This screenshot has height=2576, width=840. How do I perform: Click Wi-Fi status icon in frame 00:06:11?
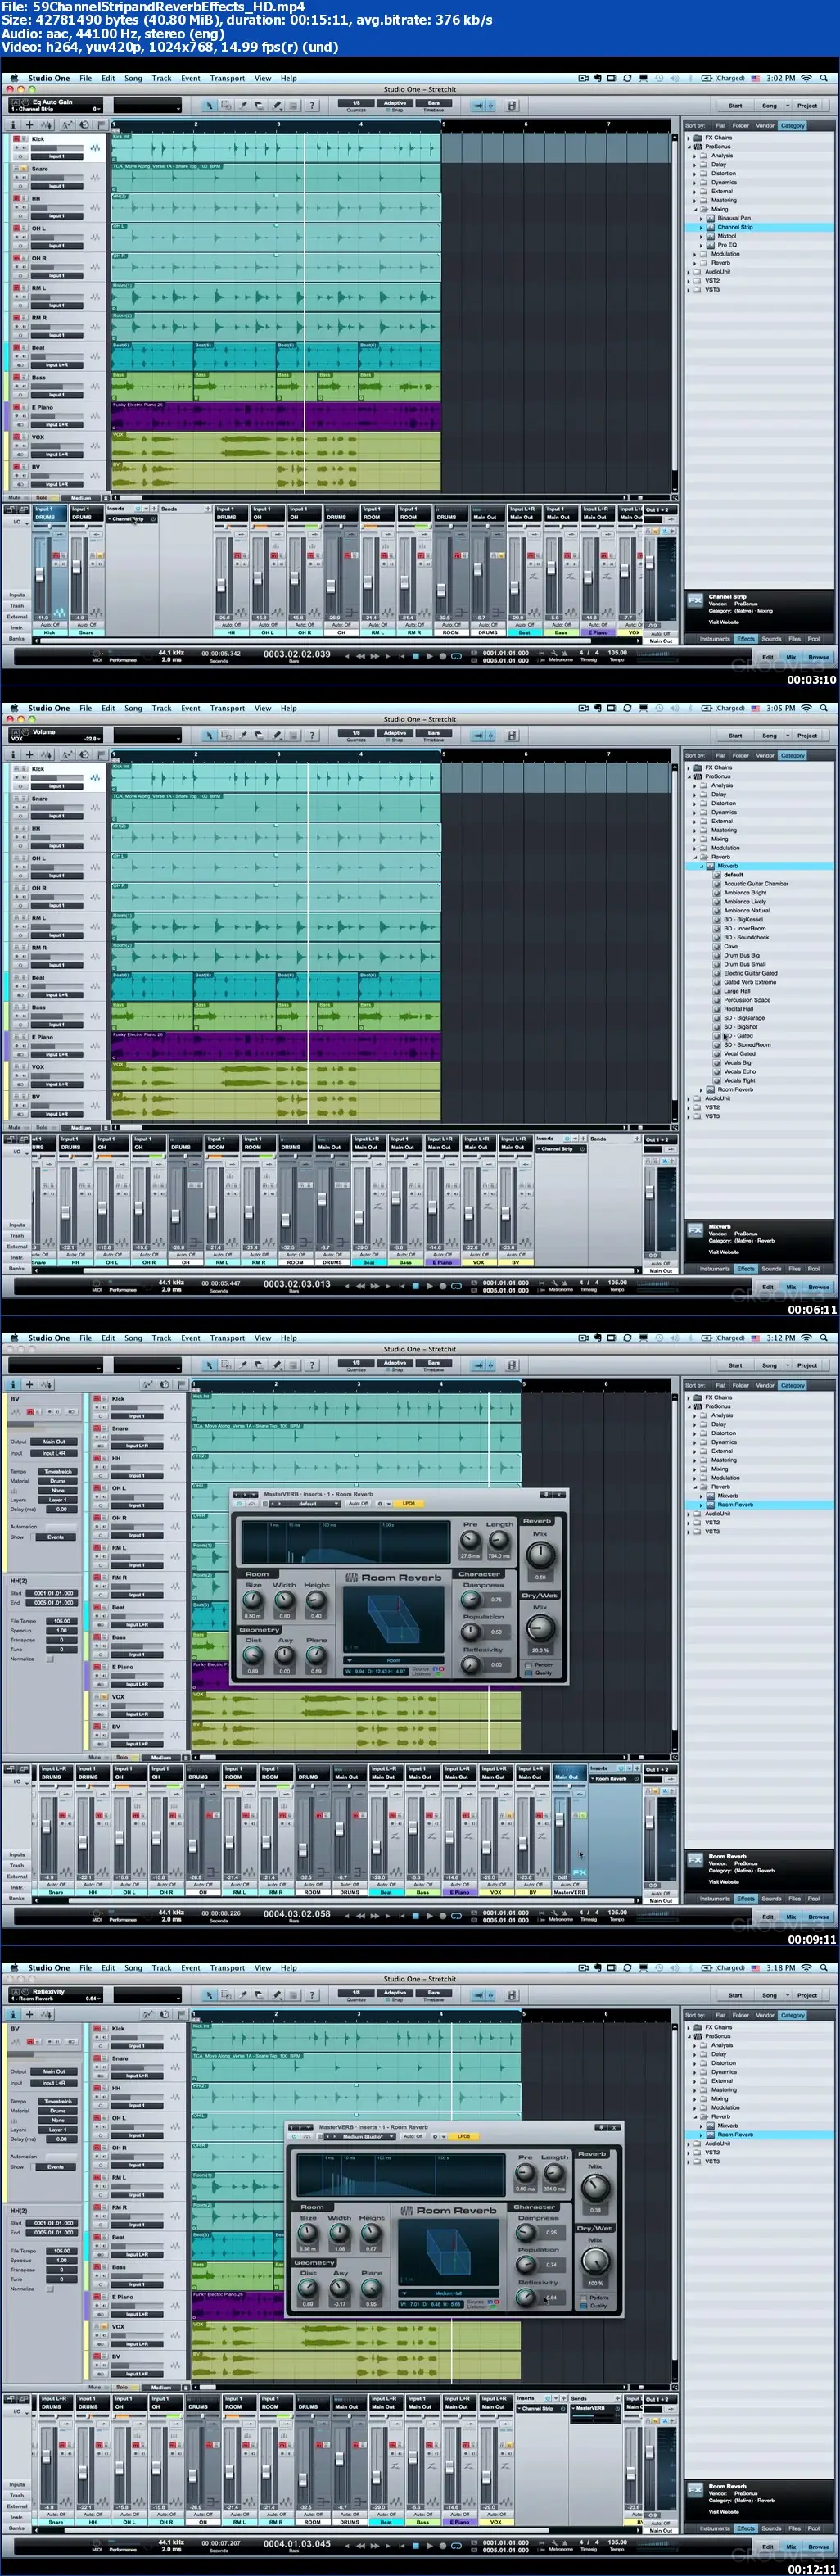[x=806, y=708]
